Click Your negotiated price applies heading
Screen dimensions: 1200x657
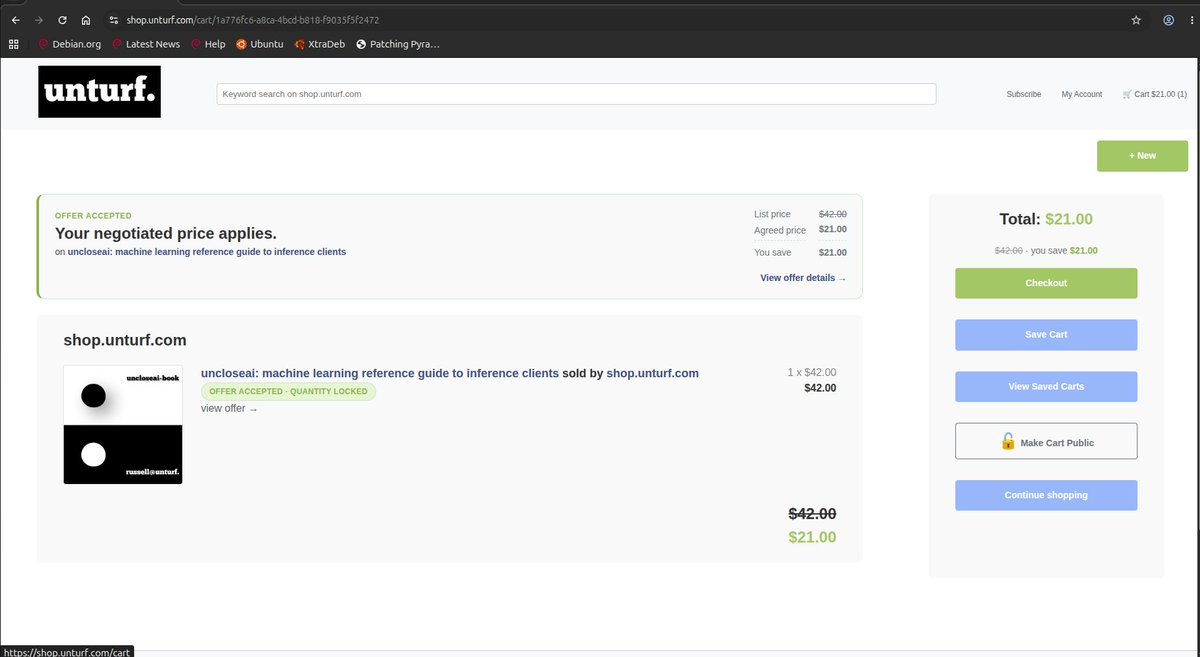tap(166, 233)
